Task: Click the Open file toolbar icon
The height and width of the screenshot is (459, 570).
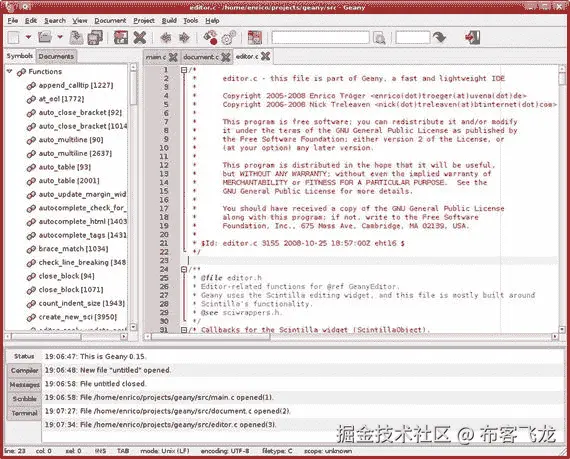Action: (45, 37)
